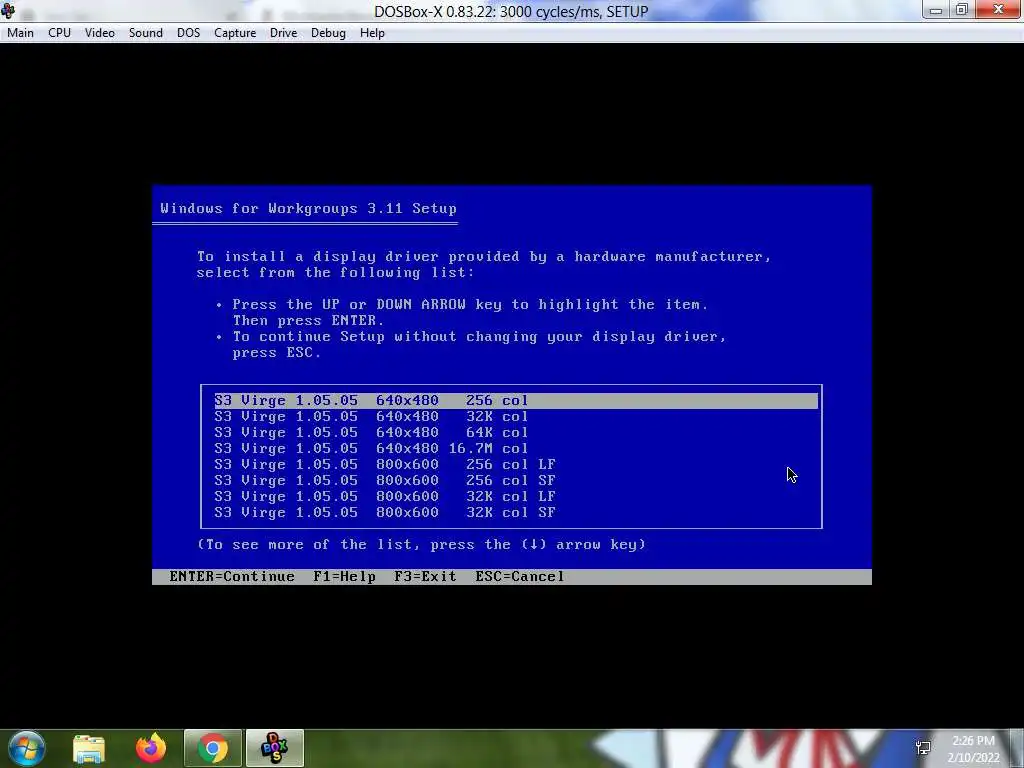Click F3=Exit in the status bar

pyautogui.click(x=425, y=577)
